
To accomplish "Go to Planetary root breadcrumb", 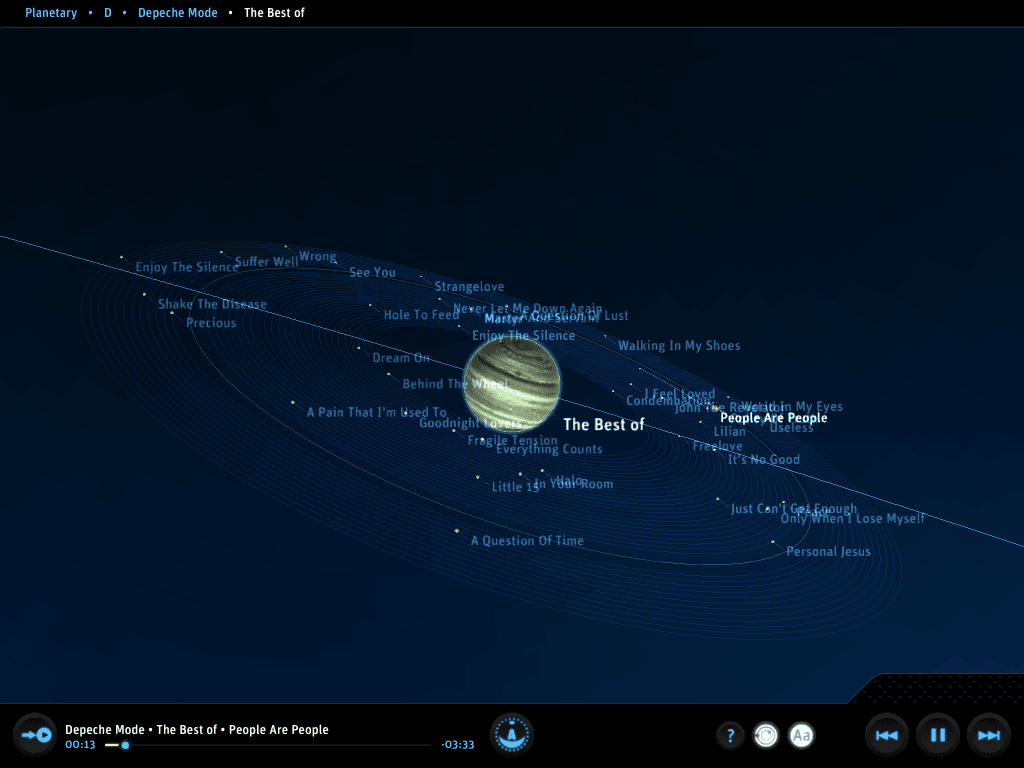I will coord(51,12).
